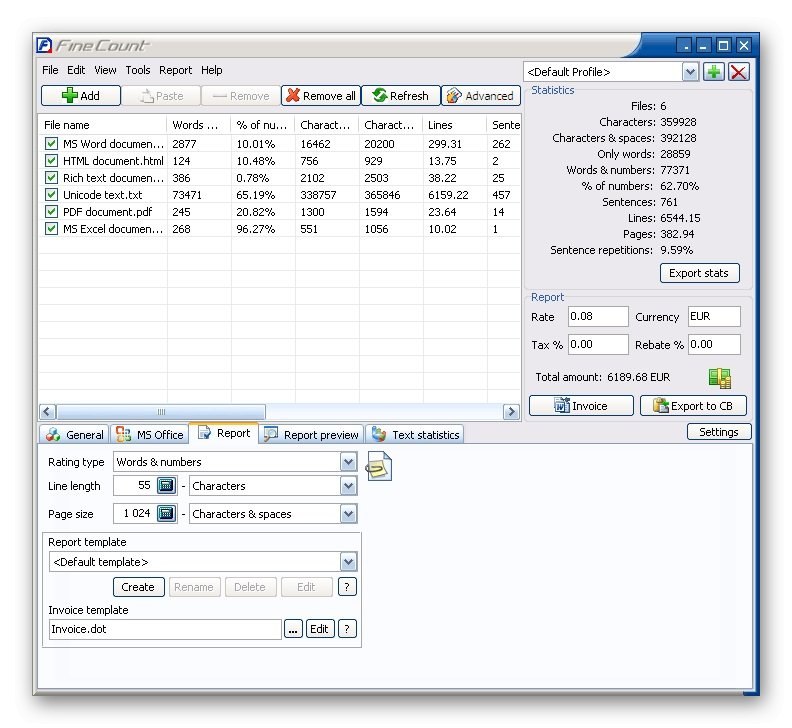792x728 pixels.
Task: Click help button beside template Edit
Action: [x=347, y=587]
